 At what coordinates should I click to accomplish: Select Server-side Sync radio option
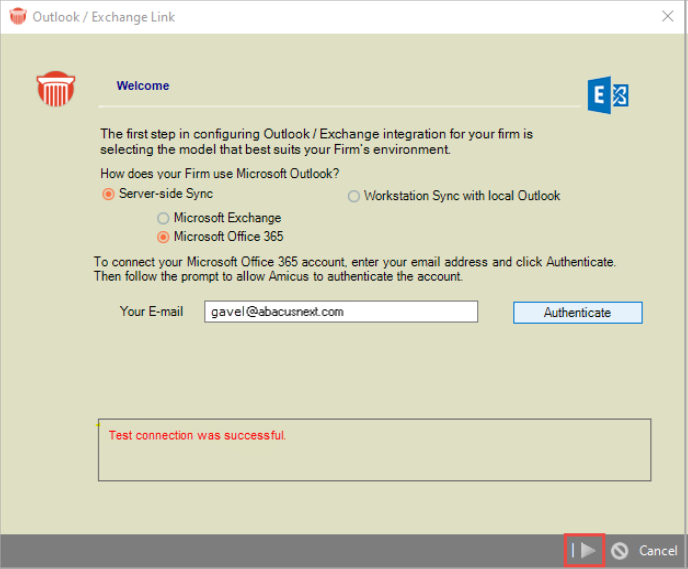point(108,194)
